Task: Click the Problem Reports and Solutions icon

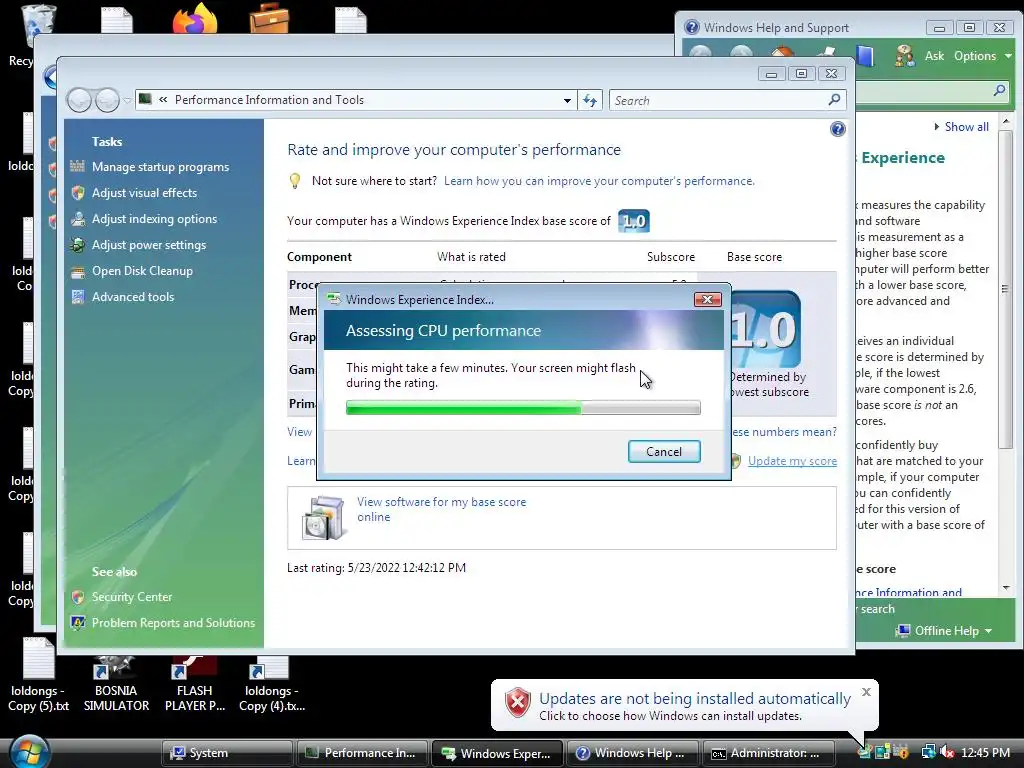Action: coord(78,623)
